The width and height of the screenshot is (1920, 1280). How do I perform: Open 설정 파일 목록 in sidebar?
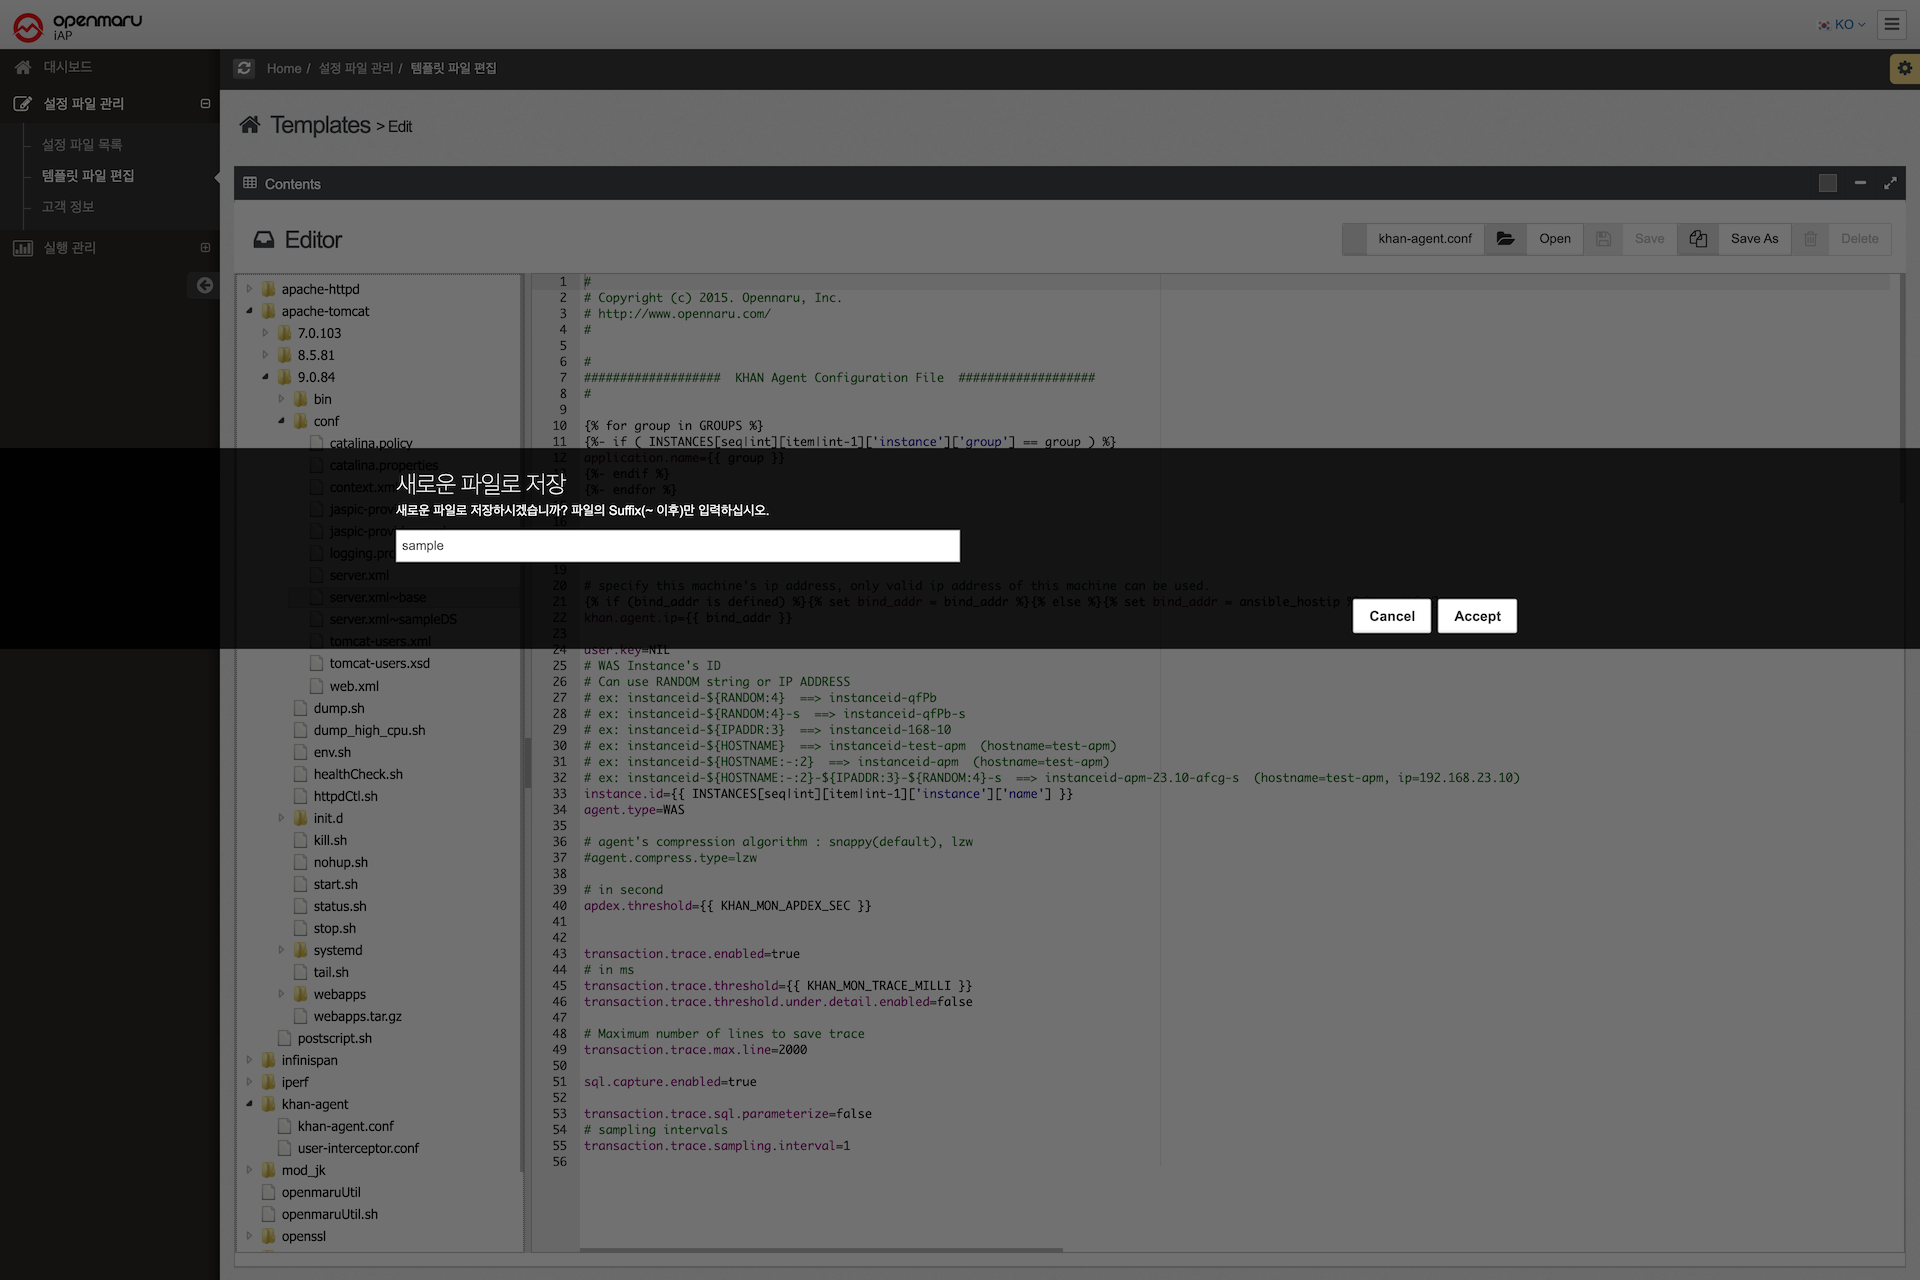click(82, 145)
